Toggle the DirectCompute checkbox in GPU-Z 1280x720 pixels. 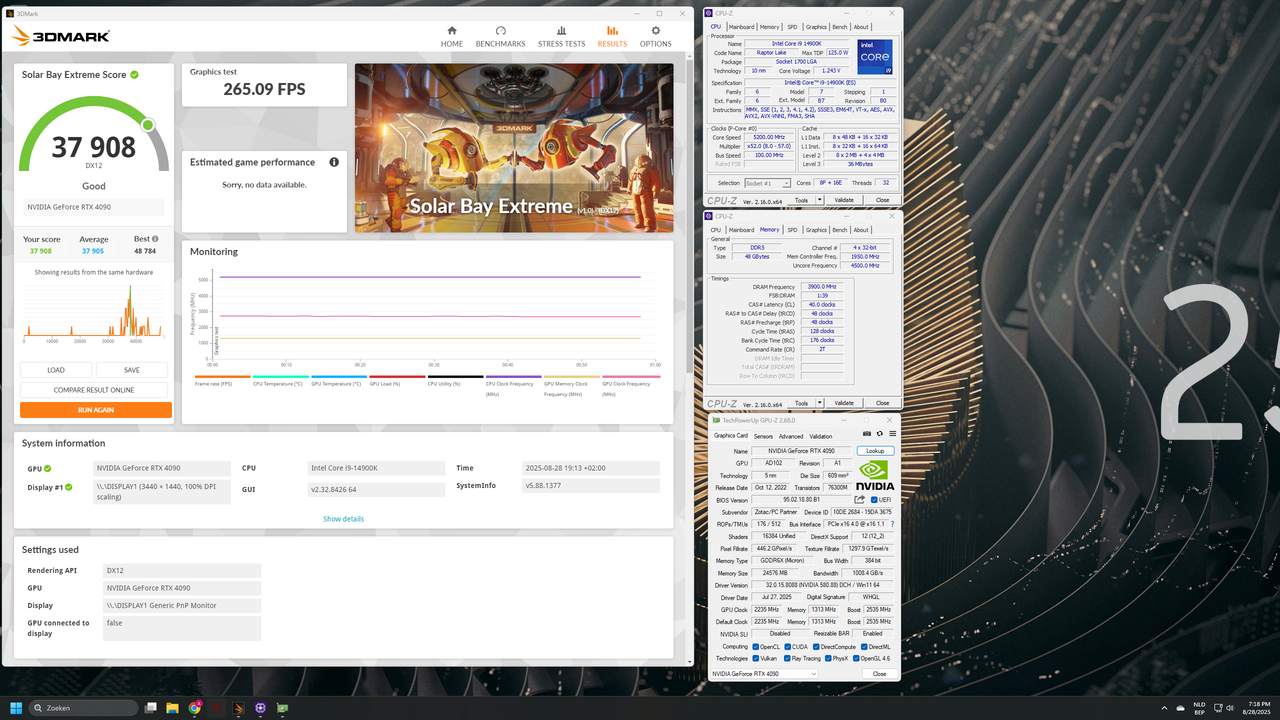pyautogui.click(x=815, y=646)
